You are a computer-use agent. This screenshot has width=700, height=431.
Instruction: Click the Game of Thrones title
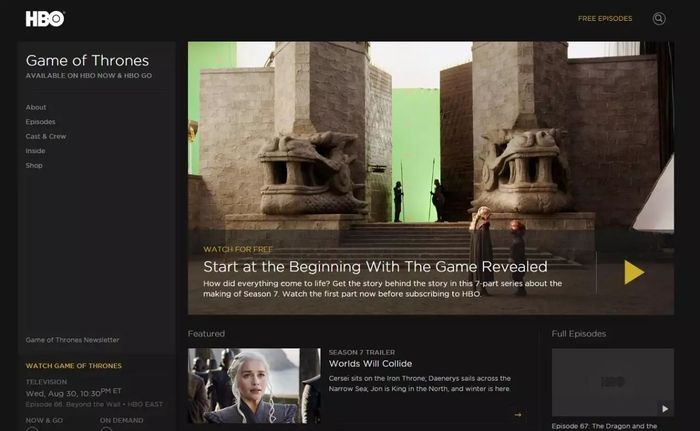[x=87, y=60]
